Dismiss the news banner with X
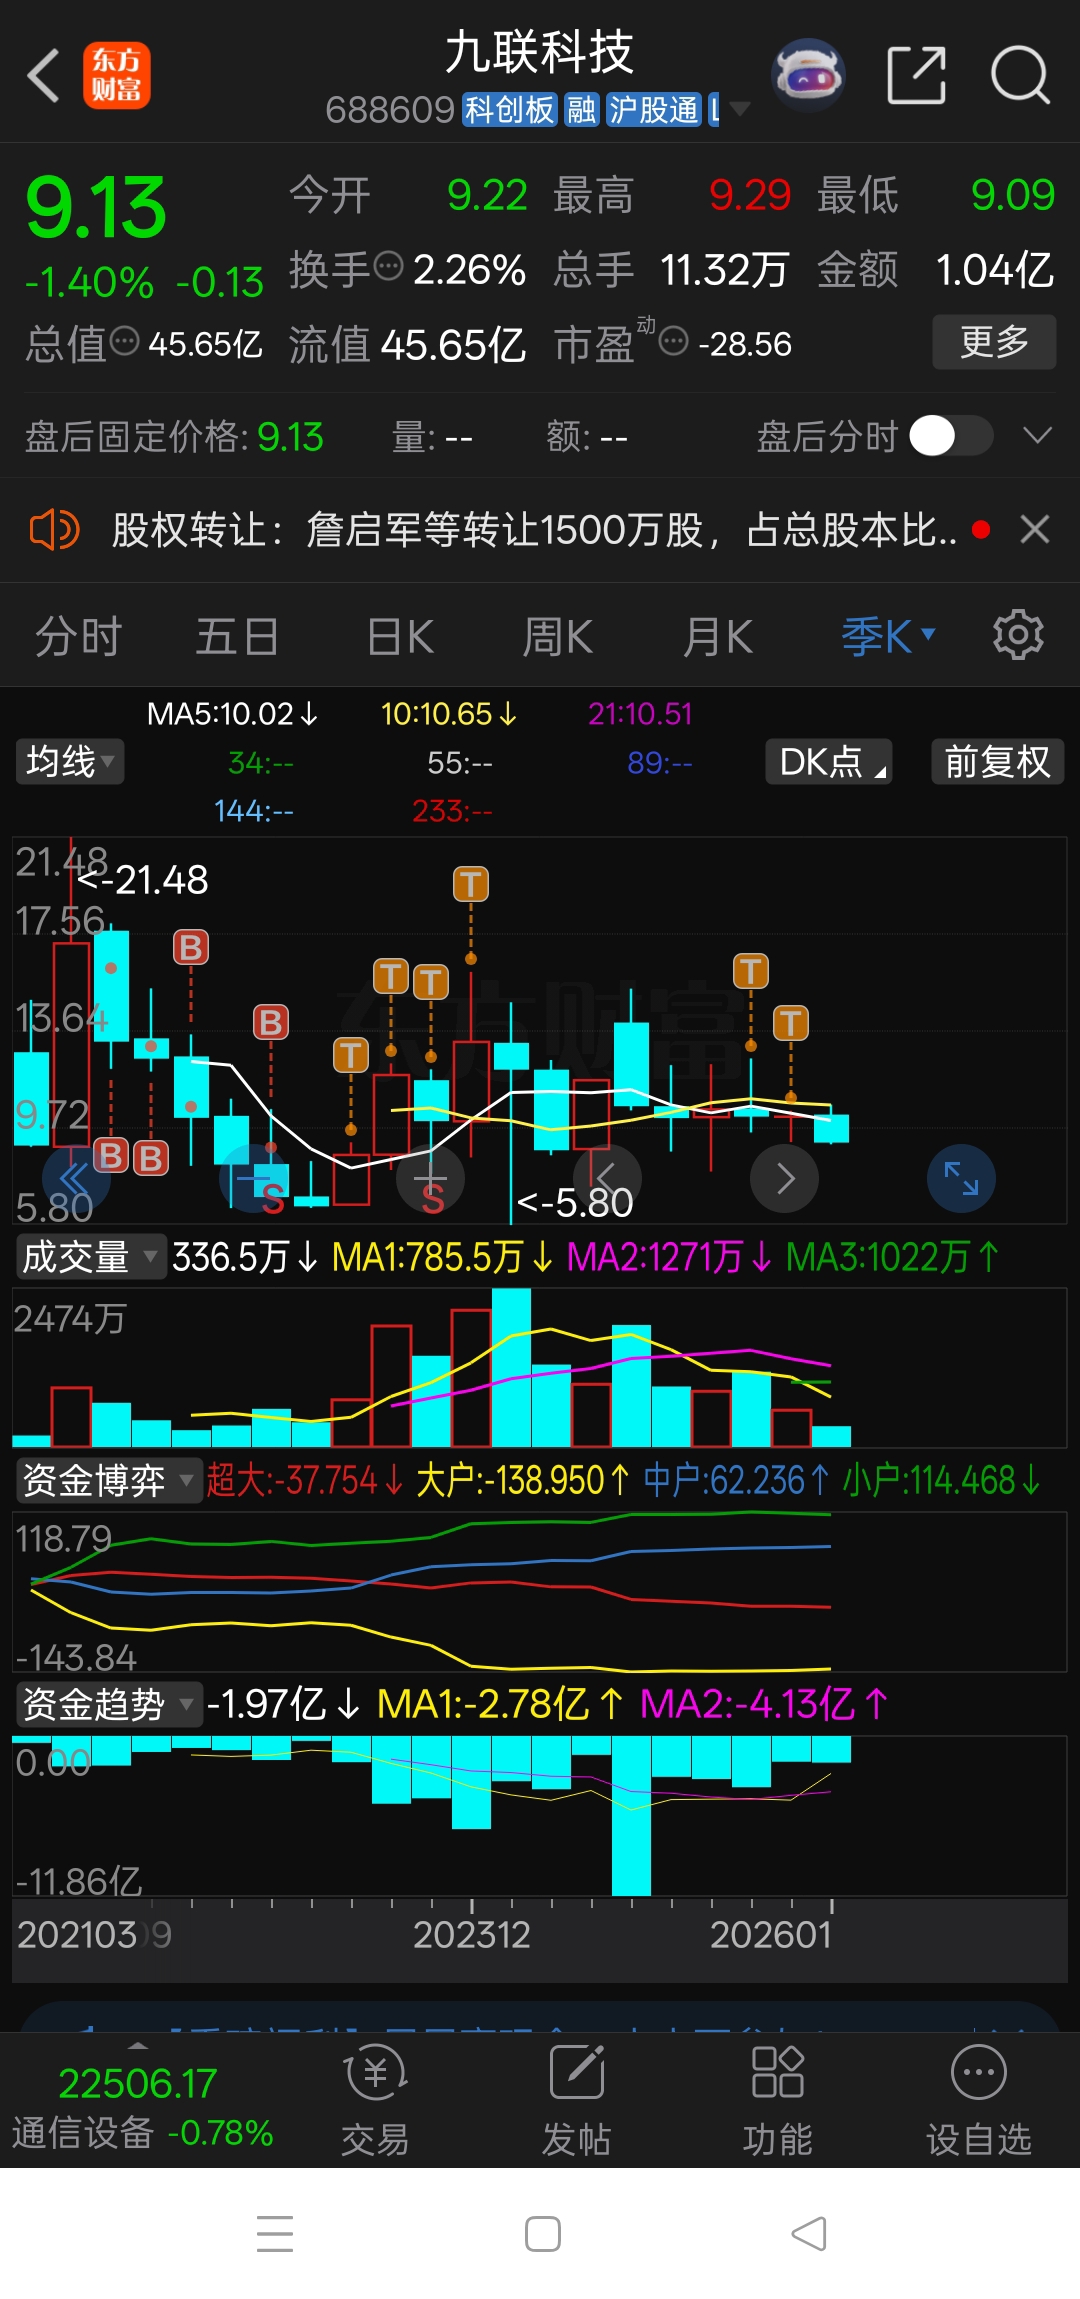 (x=1035, y=529)
